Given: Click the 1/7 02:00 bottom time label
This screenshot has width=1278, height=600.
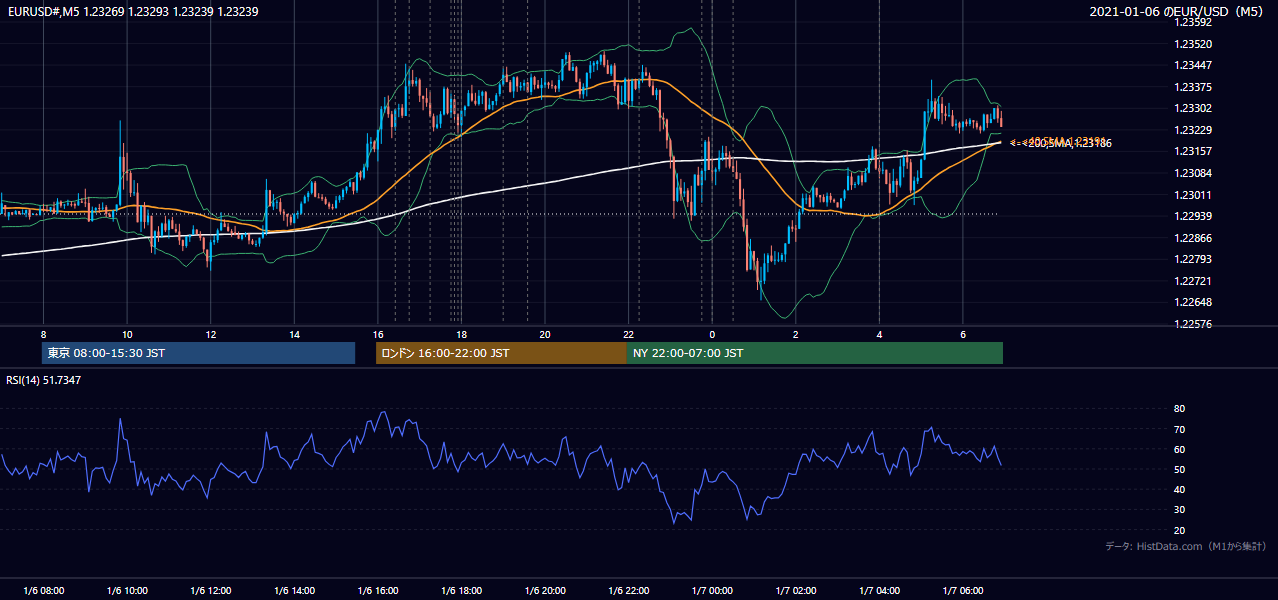Looking at the screenshot, I should tap(795, 590).
